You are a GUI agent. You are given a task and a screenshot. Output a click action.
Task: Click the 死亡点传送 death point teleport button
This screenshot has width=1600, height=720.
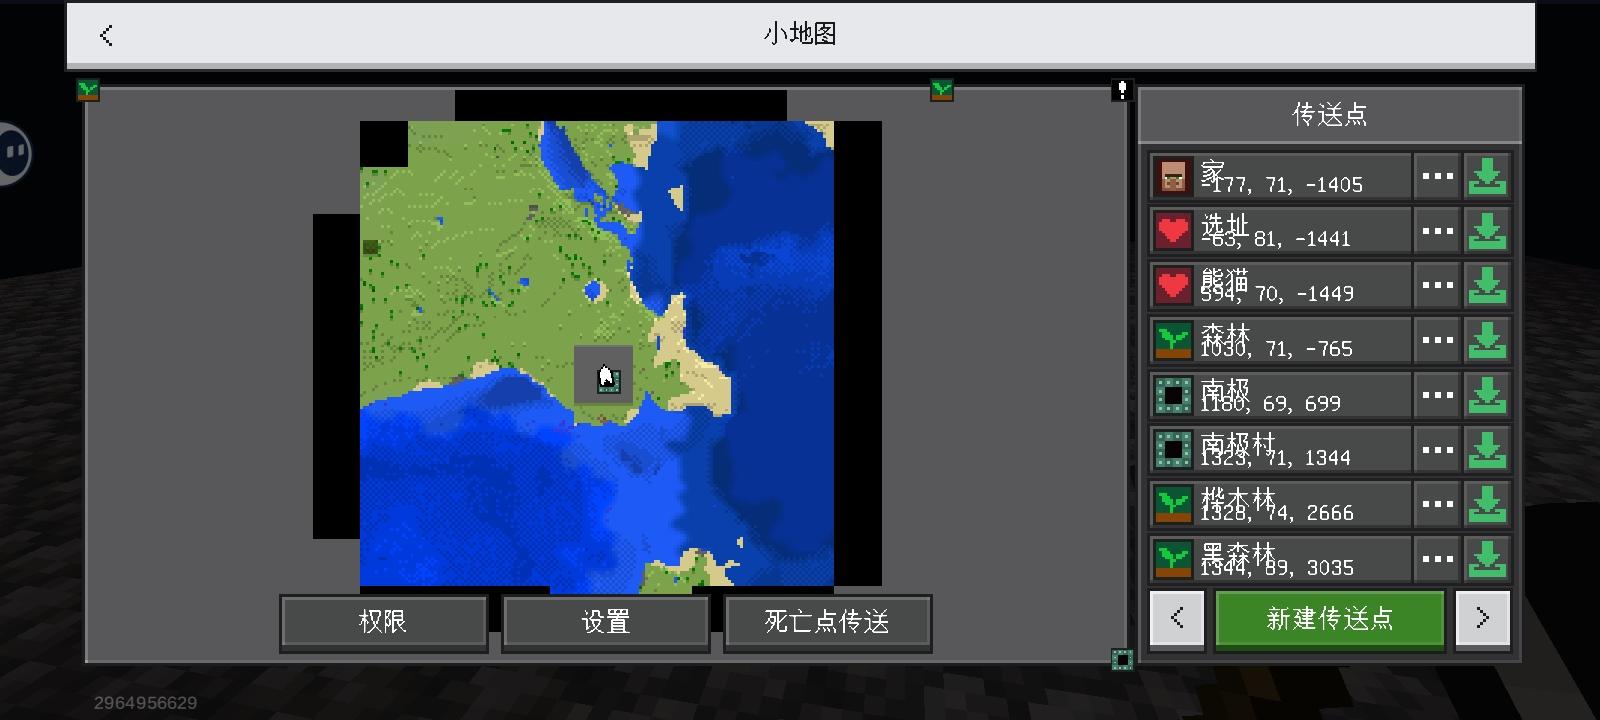pos(827,622)
